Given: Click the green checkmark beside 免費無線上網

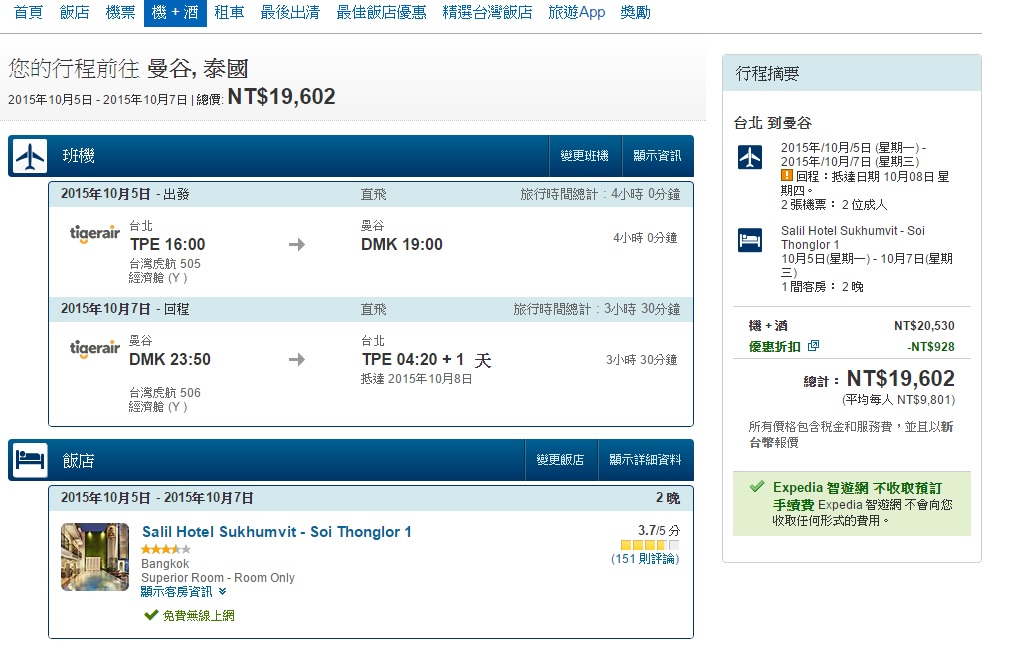Looking at the screenshot, I should [151, 615].
